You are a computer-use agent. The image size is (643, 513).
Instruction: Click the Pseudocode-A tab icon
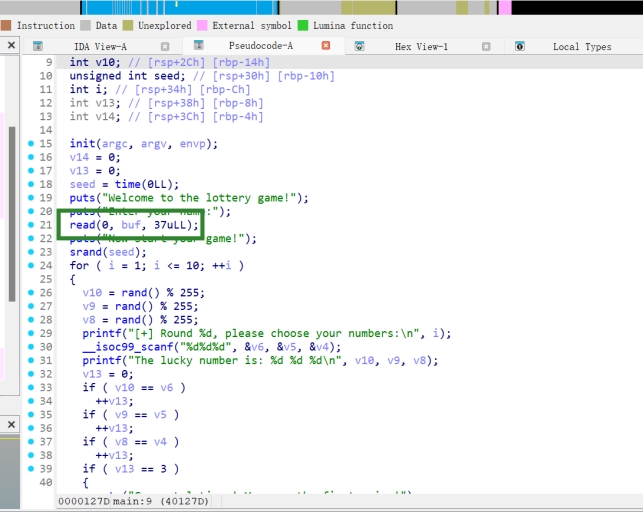coord(199,46)
